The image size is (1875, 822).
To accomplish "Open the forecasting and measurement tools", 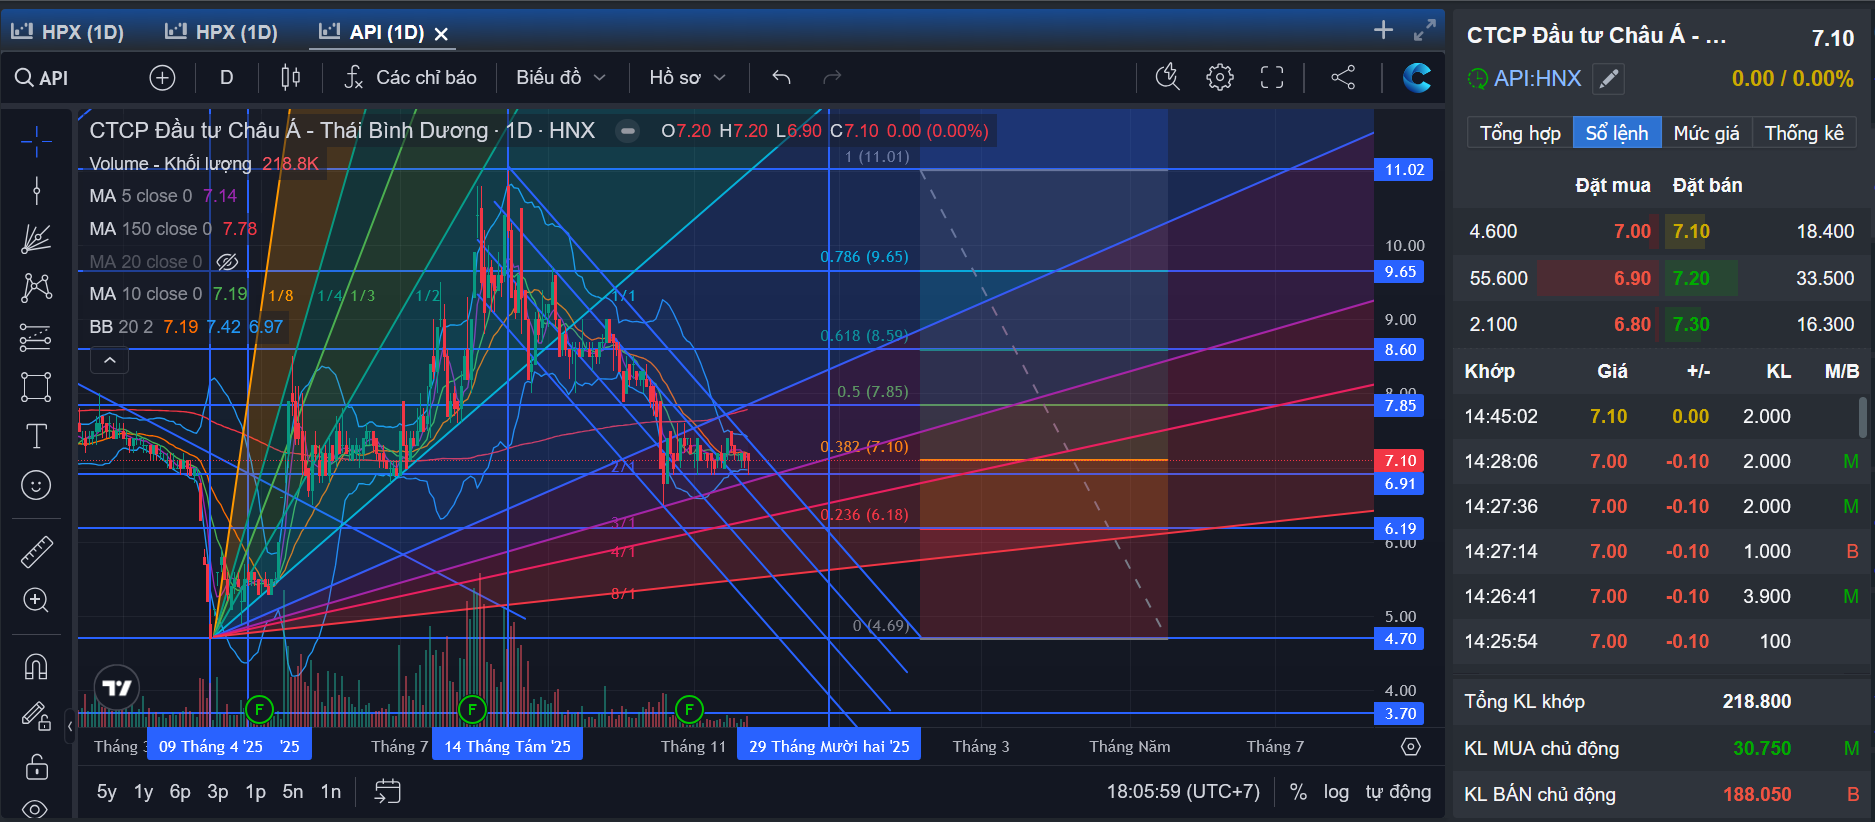I will click(x=36, y=338).
